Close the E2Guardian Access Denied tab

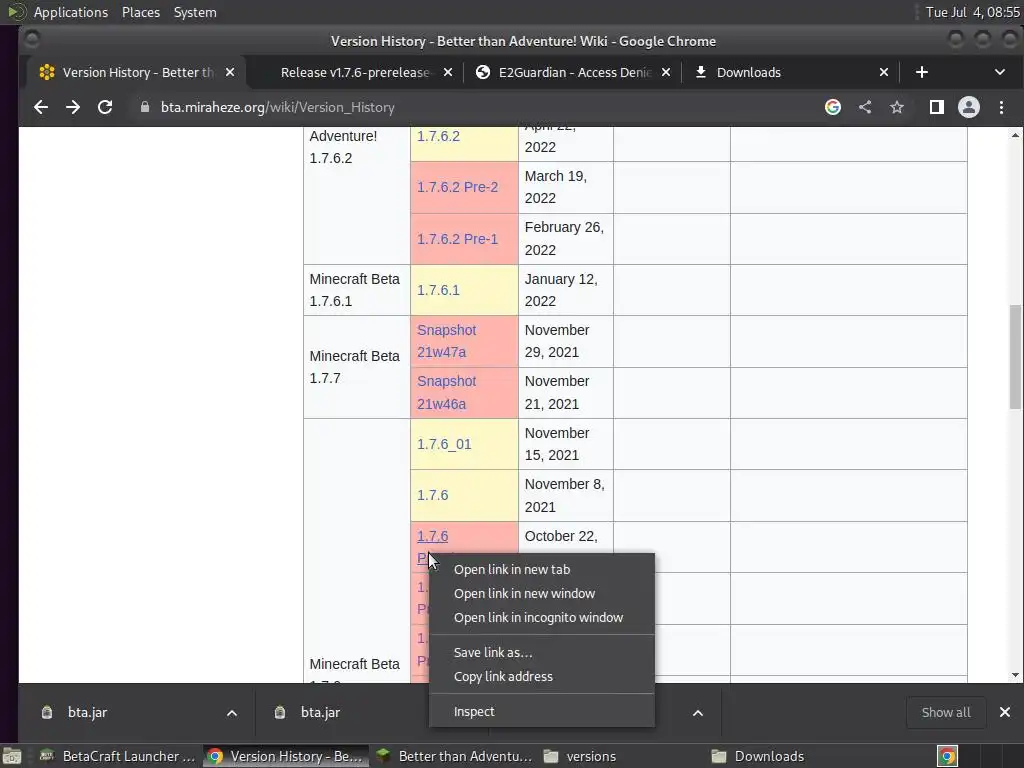665,72
